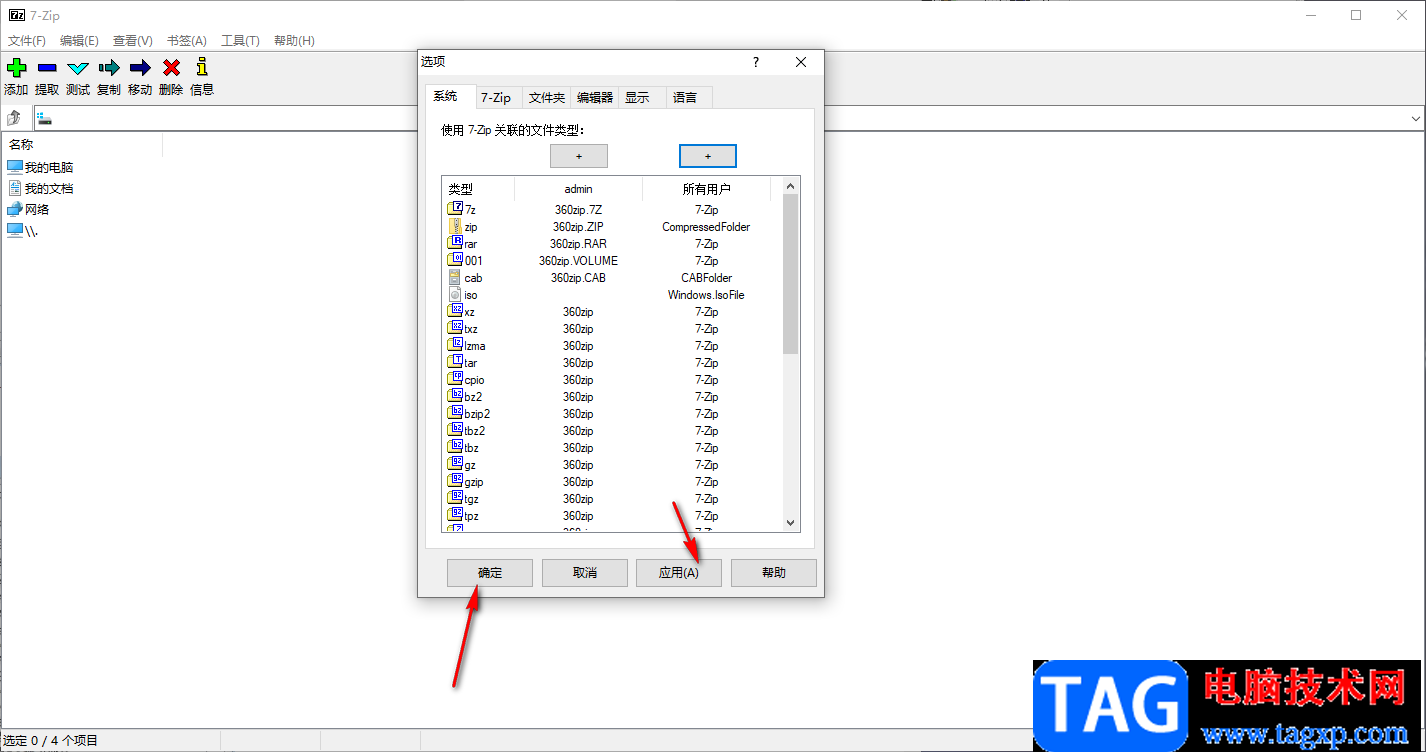Image resolution: width=1426 pixels, height=752 pixels.
Task: Click the 取消 button
Action: coord(585,573)
